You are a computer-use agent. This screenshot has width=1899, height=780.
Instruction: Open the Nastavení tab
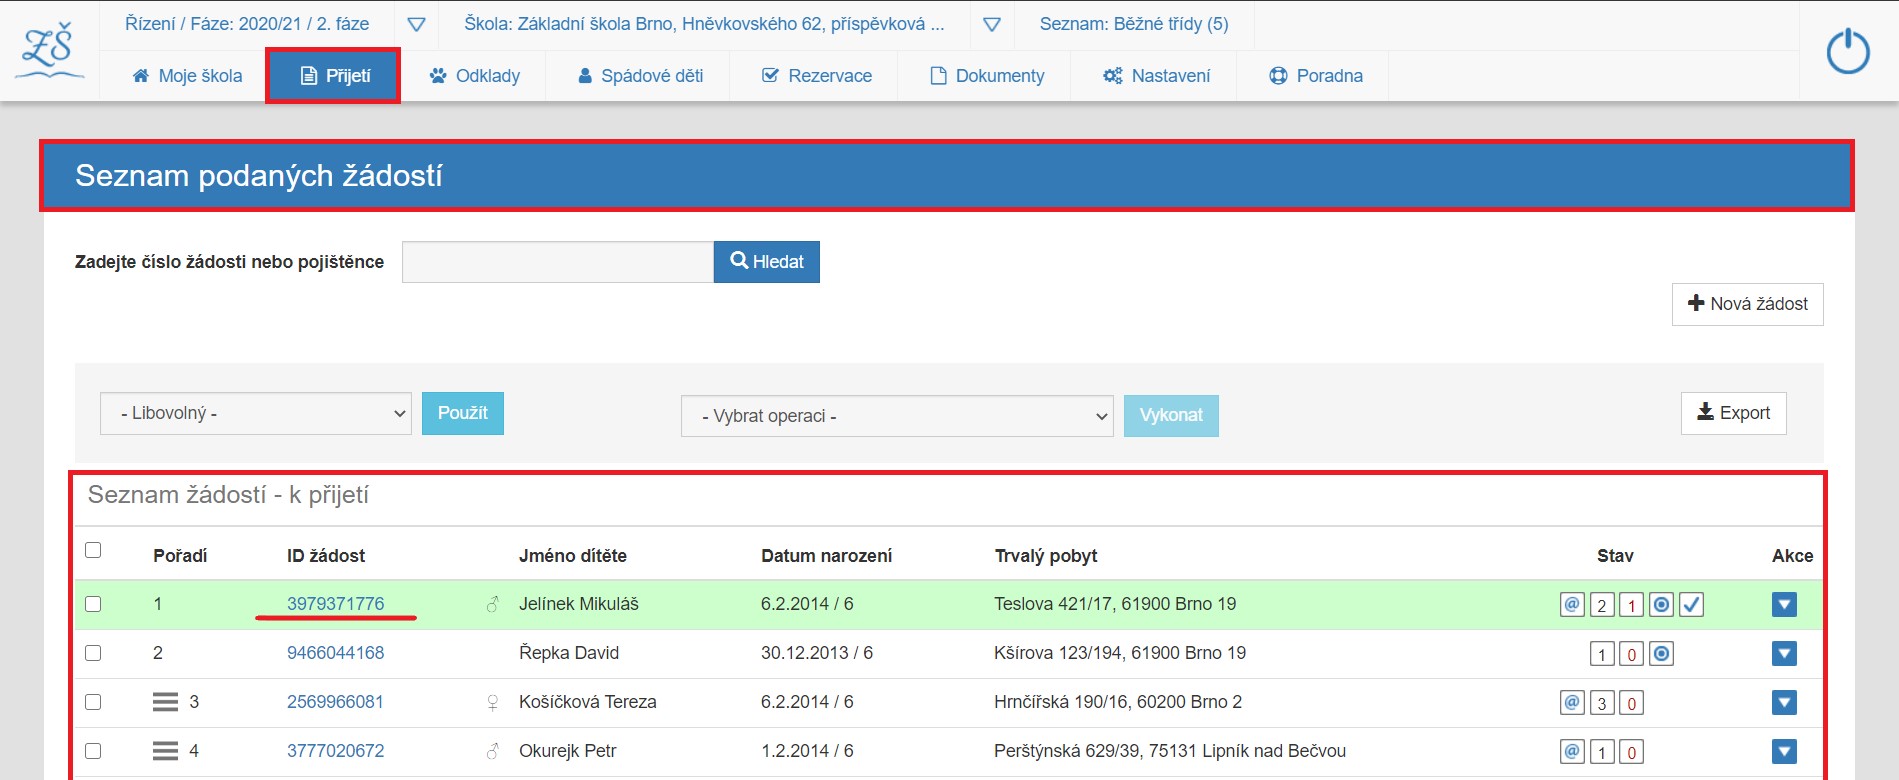(1156, 76)
